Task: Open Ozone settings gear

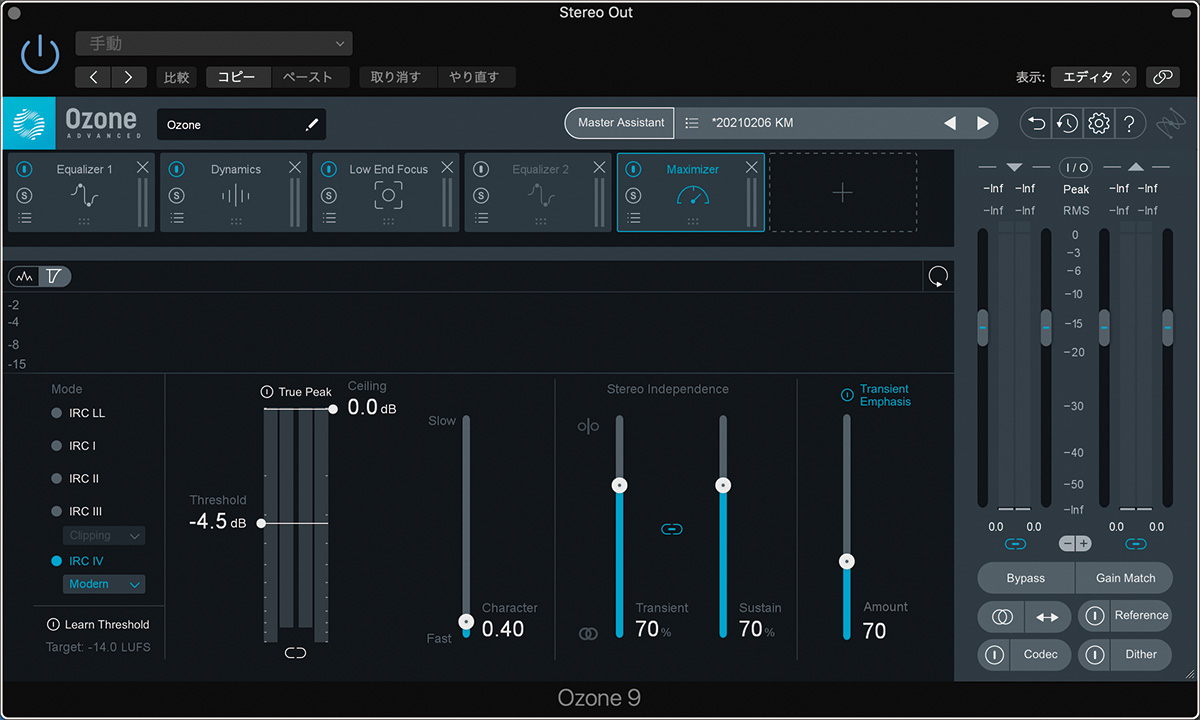Action: (x=1098, y=123)
